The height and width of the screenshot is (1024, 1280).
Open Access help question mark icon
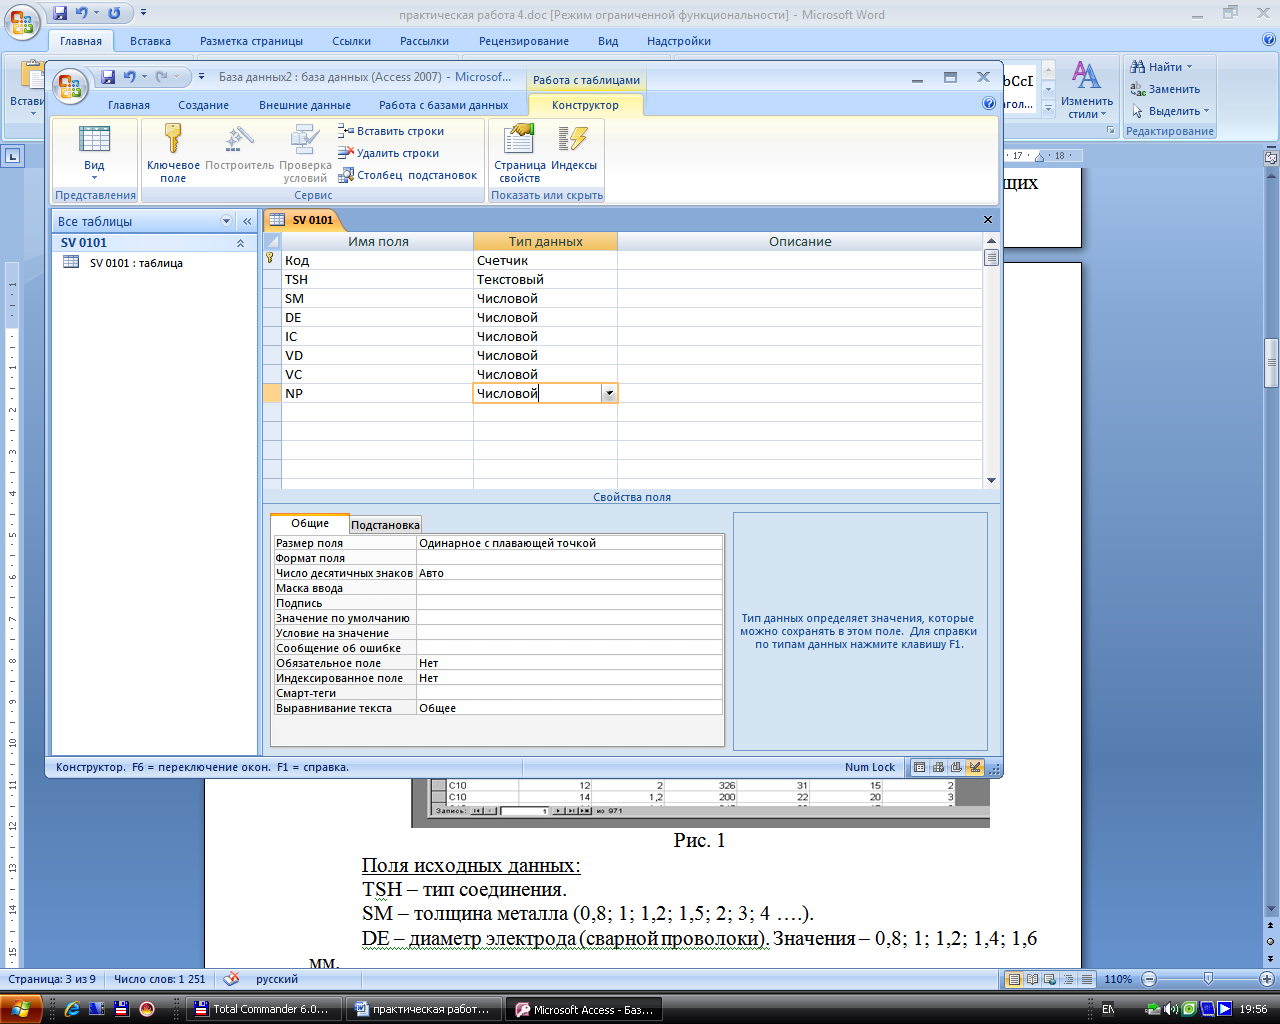coord(989,103)
